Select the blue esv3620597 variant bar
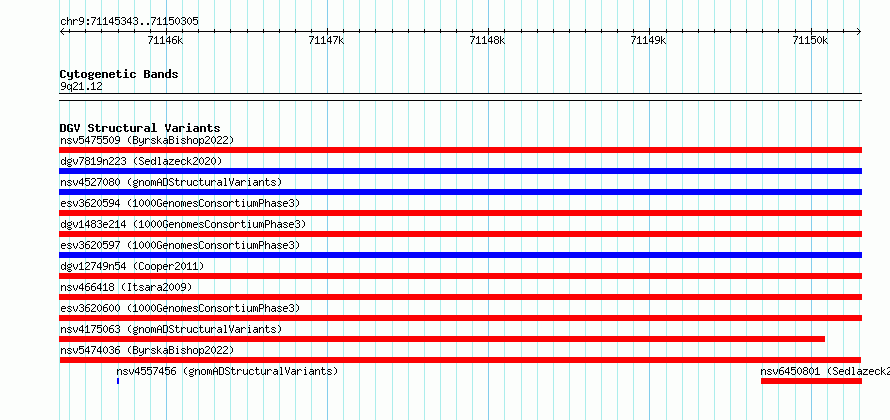This screenshot has width=890, height=420. pos(460,255)
